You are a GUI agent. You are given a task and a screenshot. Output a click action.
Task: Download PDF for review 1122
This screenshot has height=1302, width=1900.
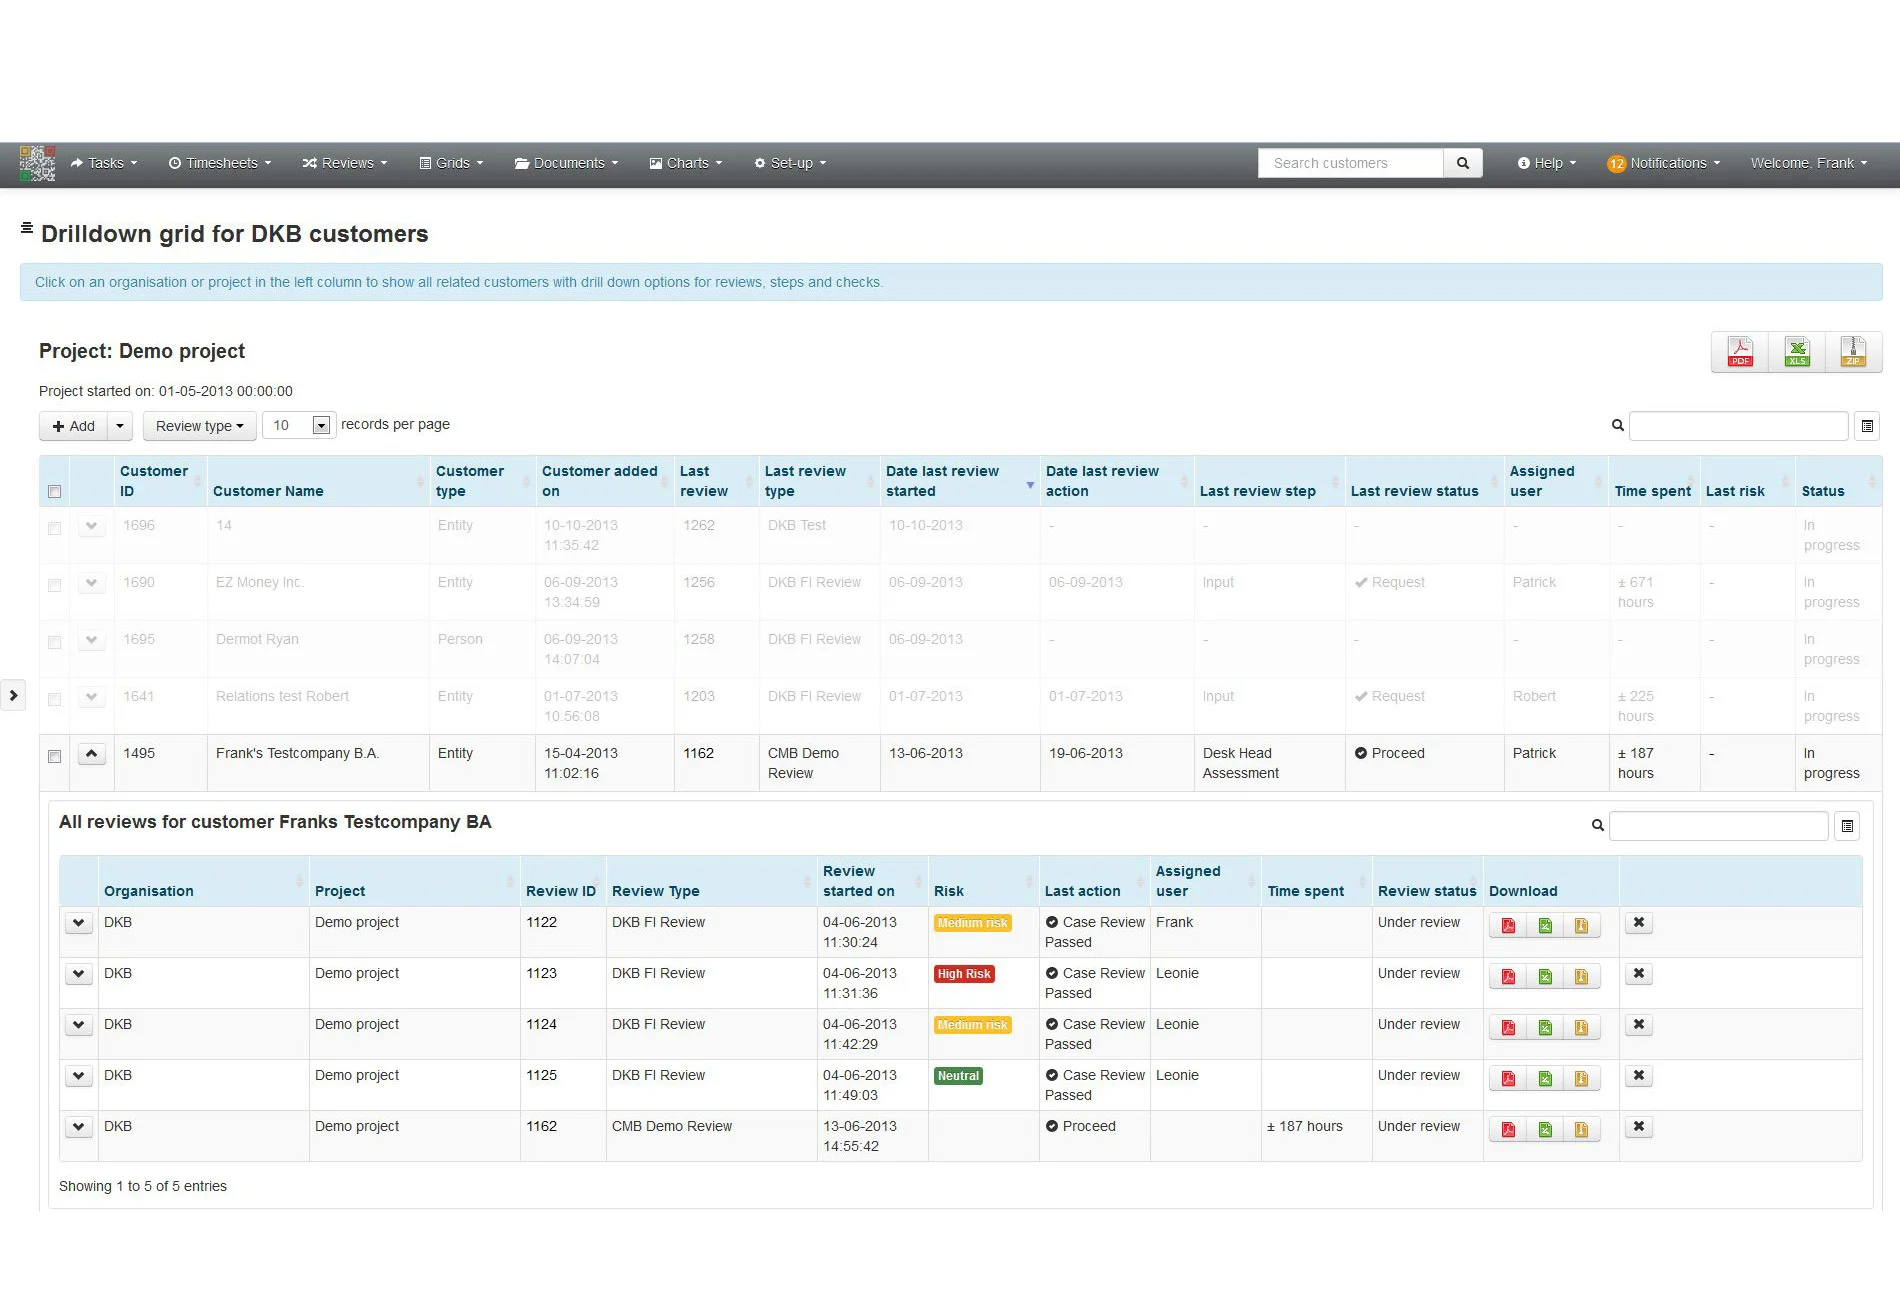pyautogui.click(x=1508, y=926)
